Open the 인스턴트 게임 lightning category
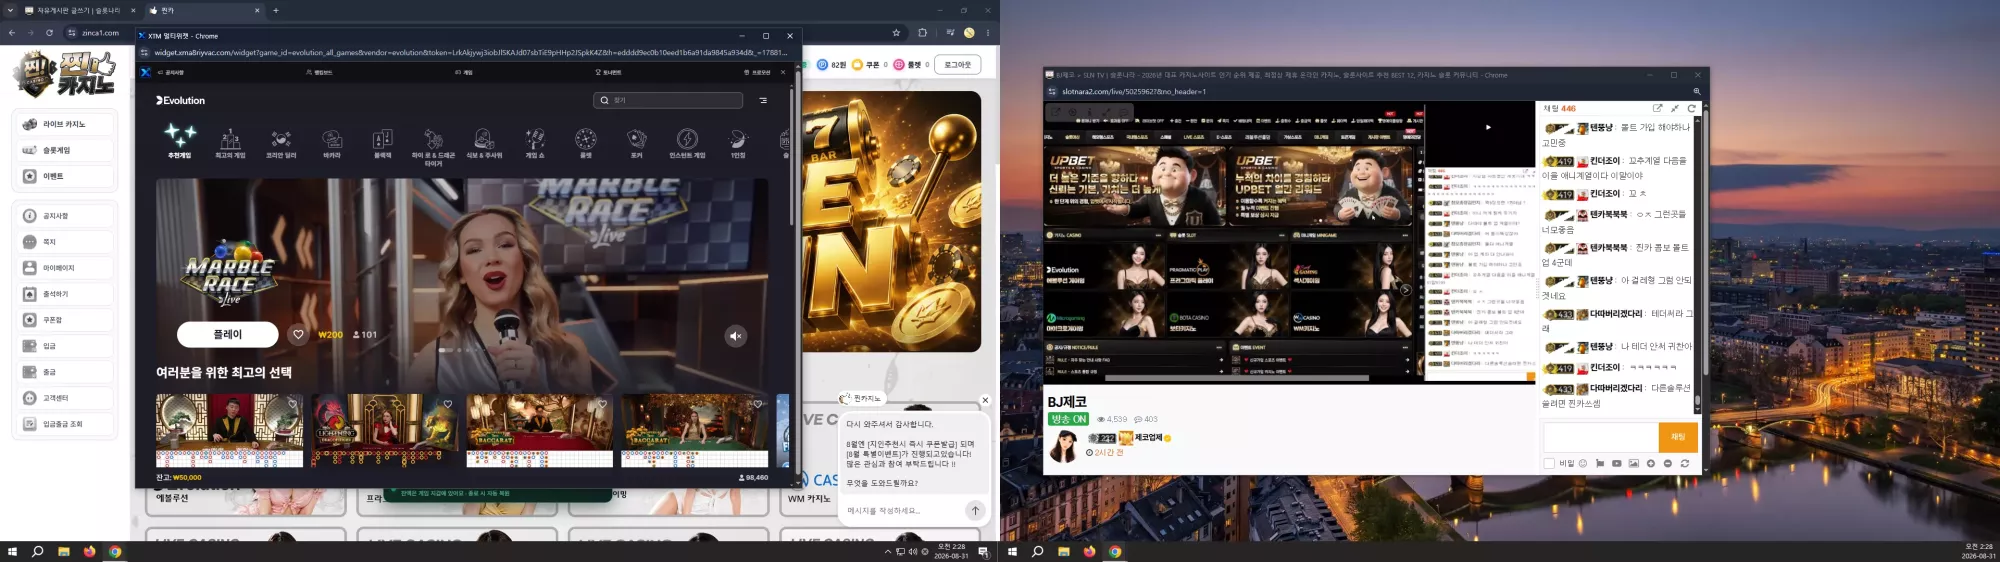Viewport: 2000px width, 562px height. [x=687, y=143]
